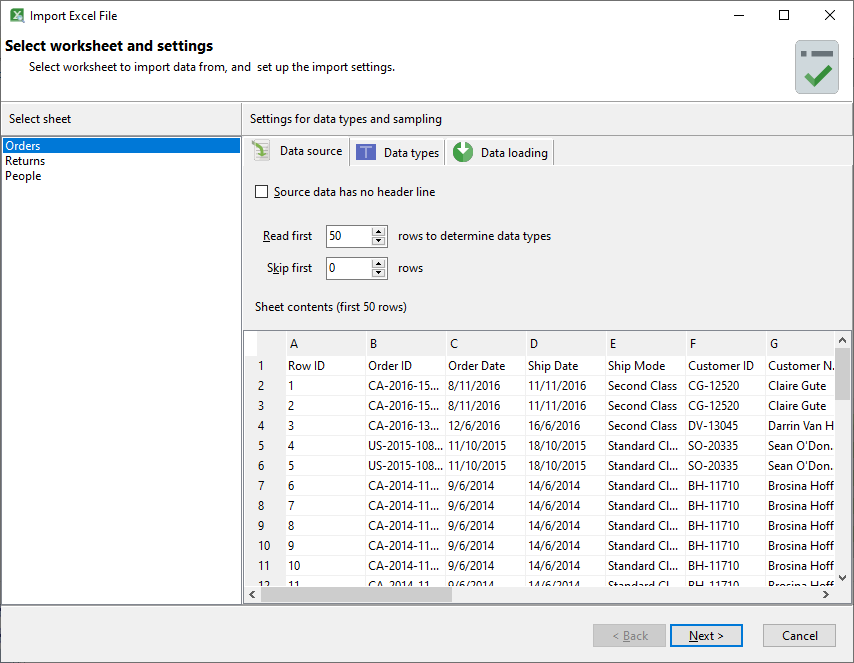Viewport: 854px width, 663px height.
Task: Click the Data types tab icon
Action: [367, 152]
